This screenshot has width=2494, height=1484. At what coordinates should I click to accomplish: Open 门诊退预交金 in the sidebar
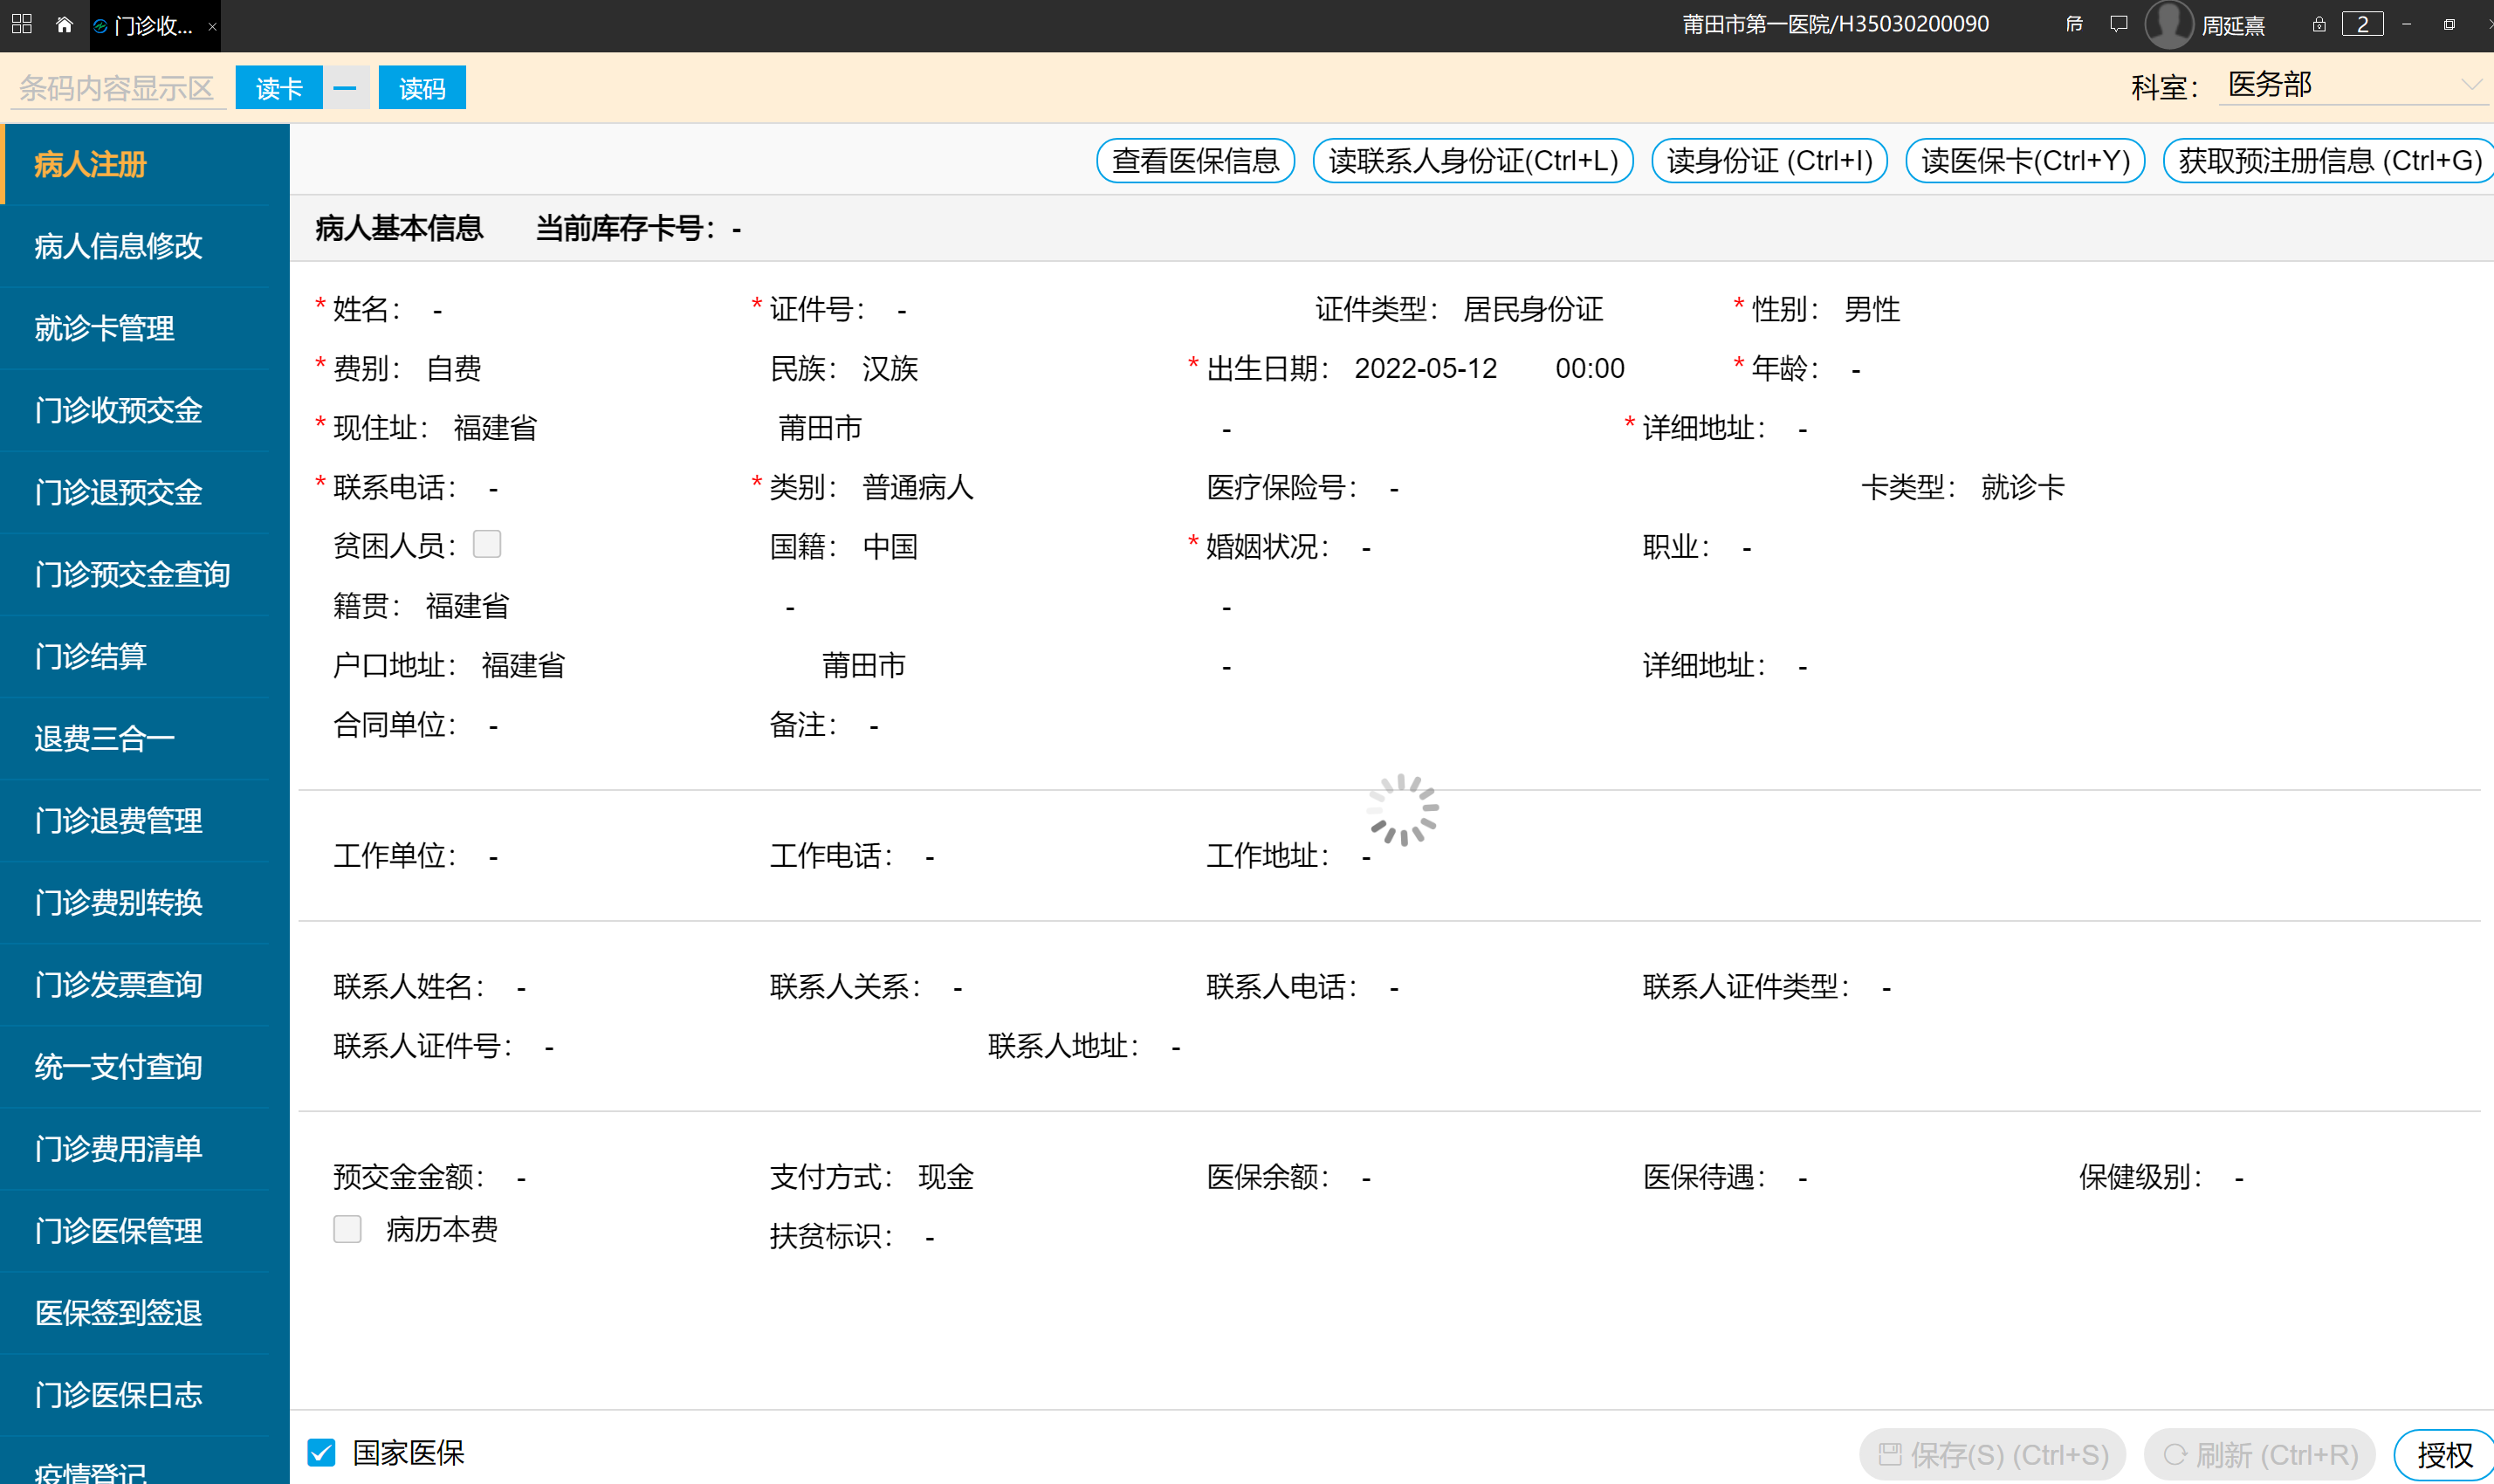[x=145, y=492]
